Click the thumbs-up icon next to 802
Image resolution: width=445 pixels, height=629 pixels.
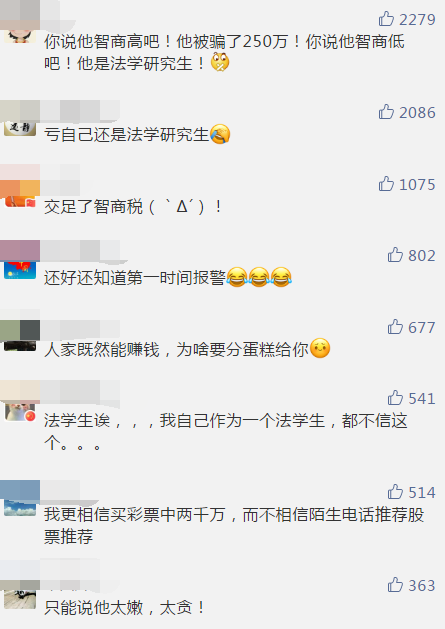click(395, 255)
